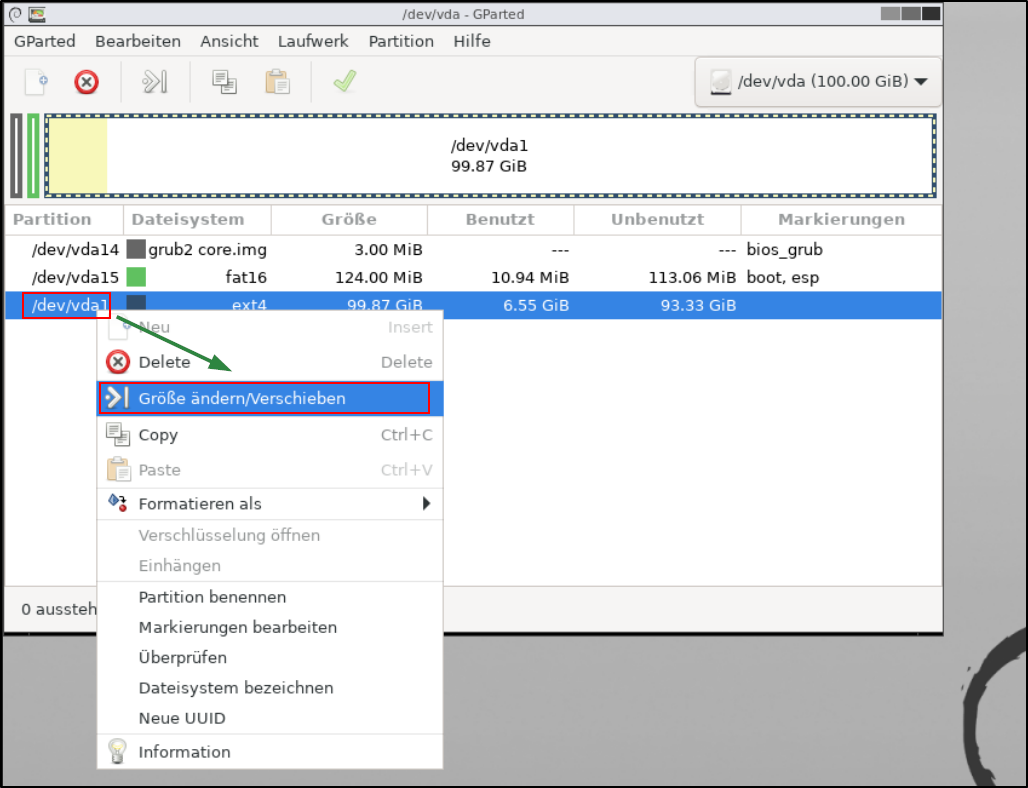Click the lightbulb Information icon
This screenshot has height=788, width=1028.
click(118, 752)
